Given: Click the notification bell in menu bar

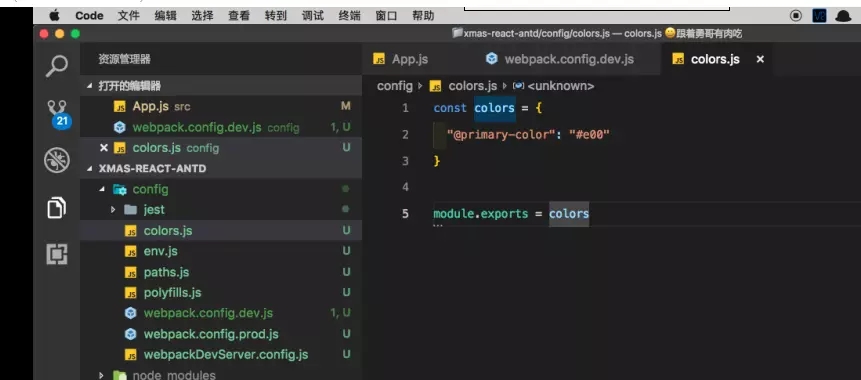Looking at the screenshot, I should (843, 16).
